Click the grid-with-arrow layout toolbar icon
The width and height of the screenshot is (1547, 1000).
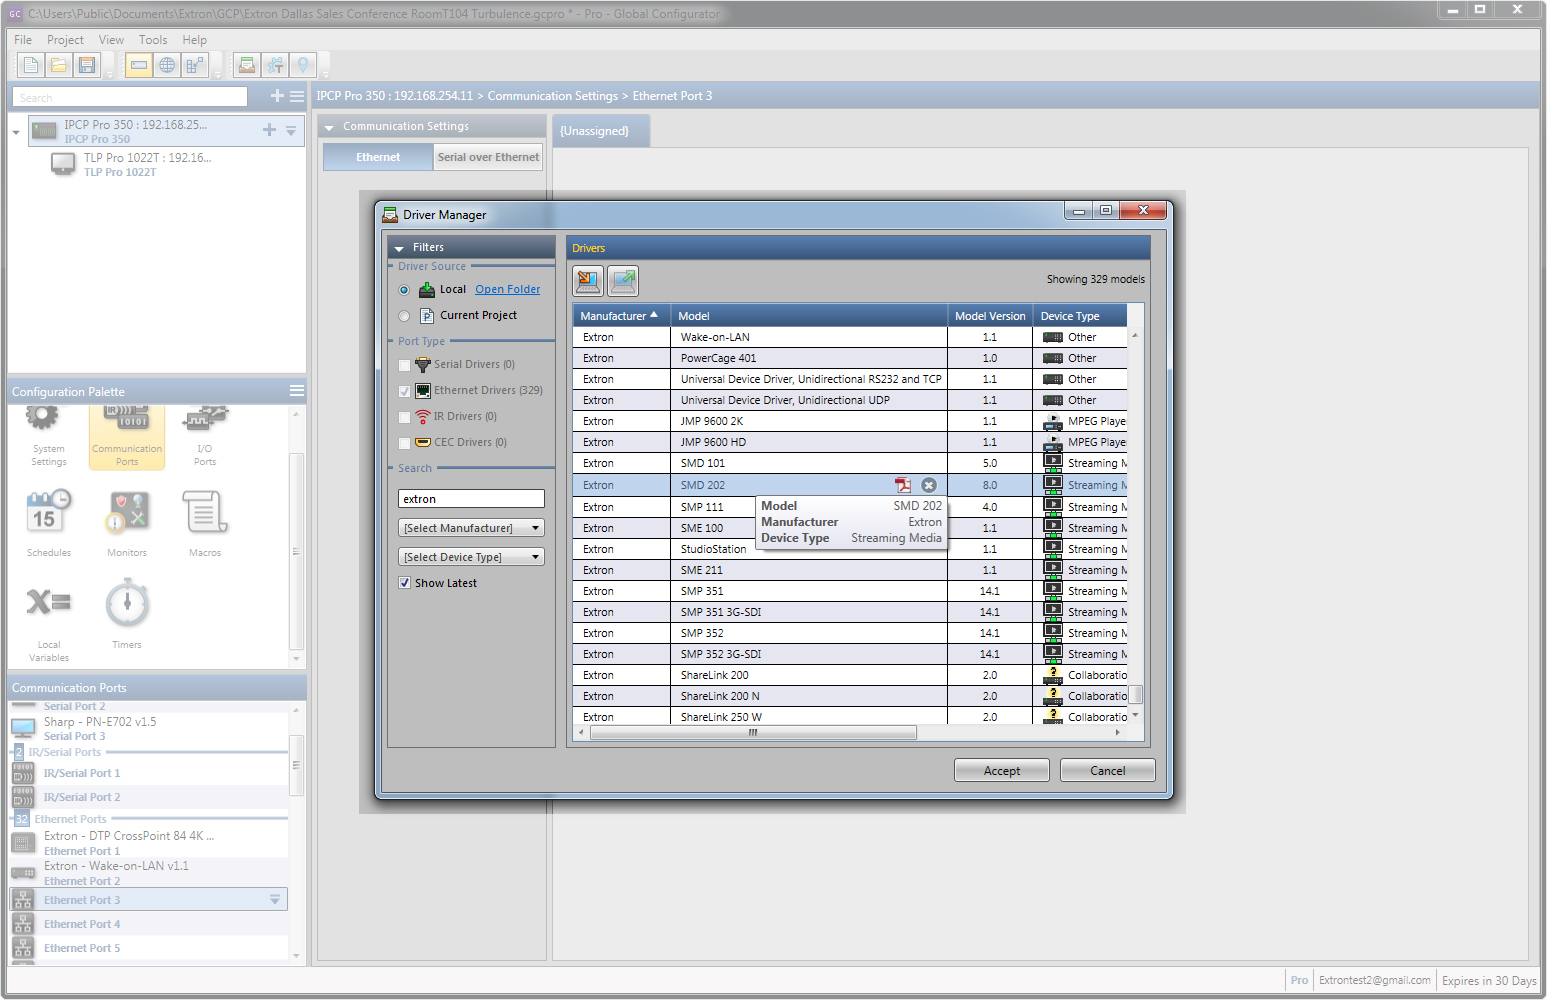tap(195, 66)
